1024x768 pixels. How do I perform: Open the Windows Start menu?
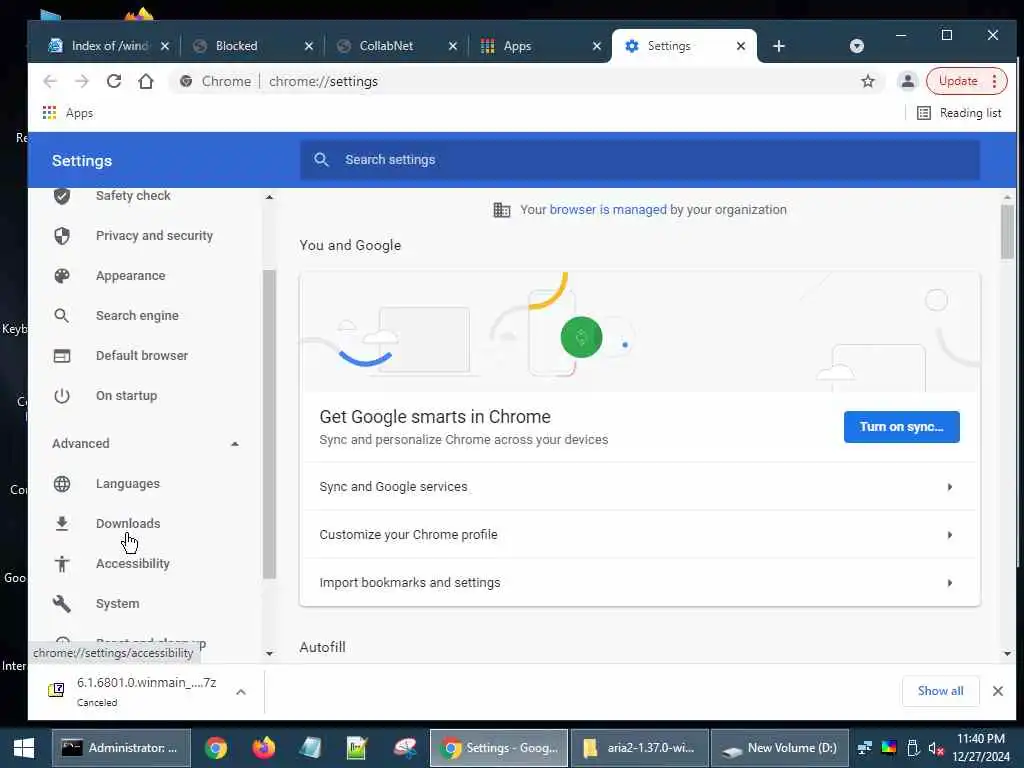click(24, 748)
